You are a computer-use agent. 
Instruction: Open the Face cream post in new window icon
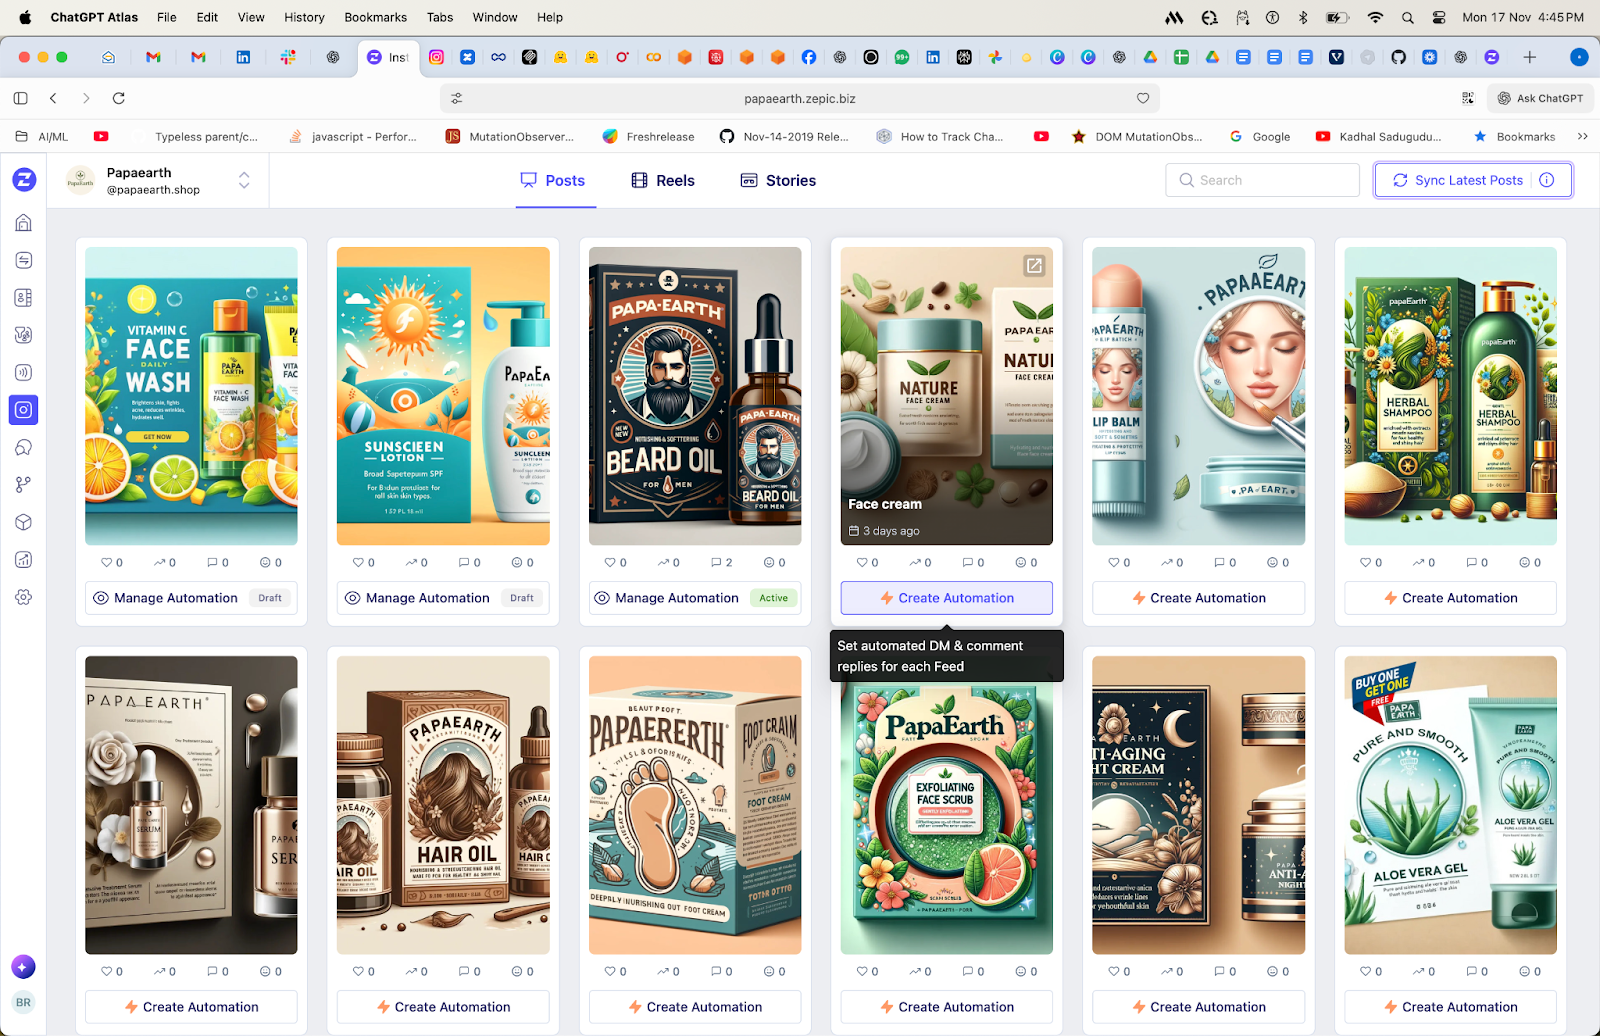pyautogui.click(x=1034, y=265)
